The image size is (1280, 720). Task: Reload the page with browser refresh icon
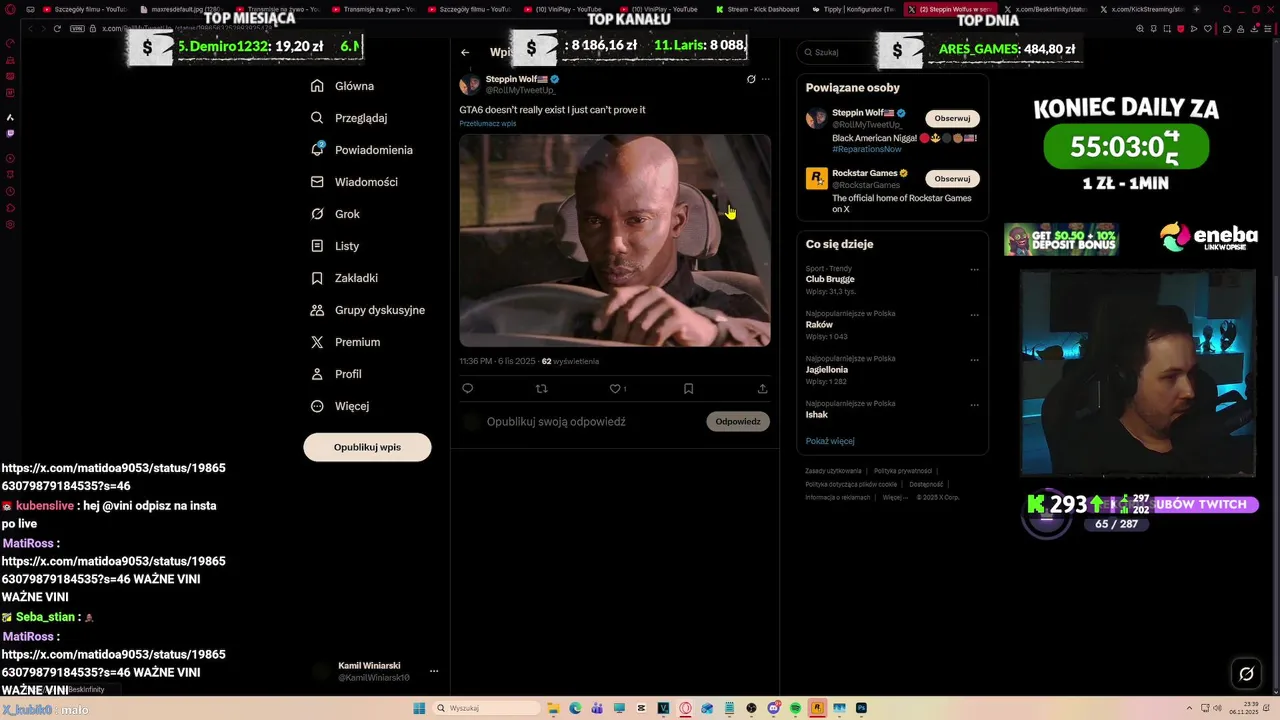tap(57, 28)
